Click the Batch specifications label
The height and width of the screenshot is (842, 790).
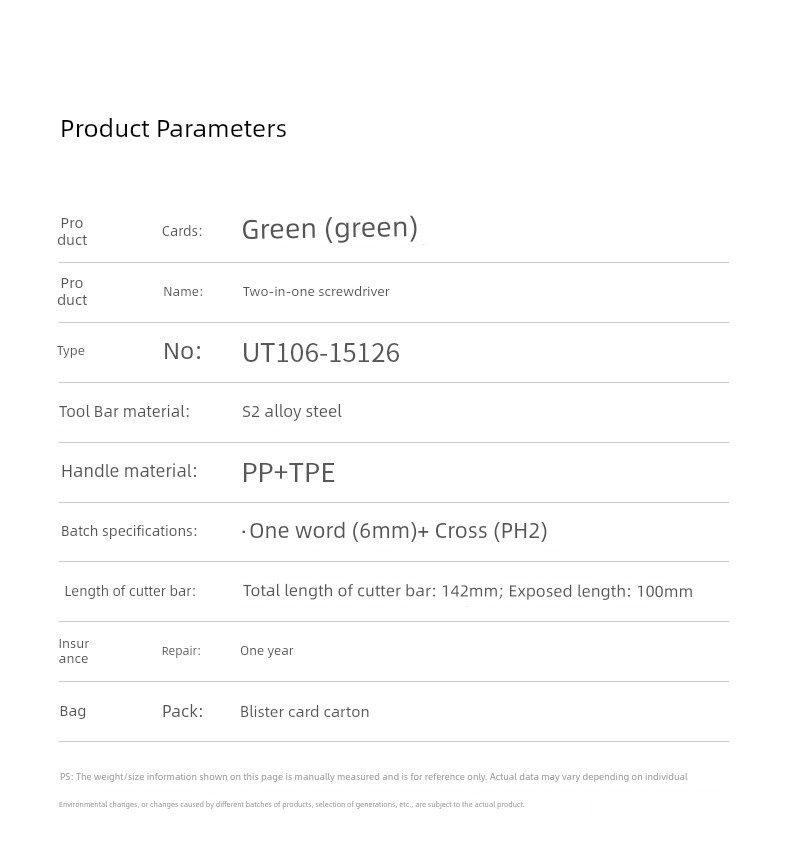point(129,531)
